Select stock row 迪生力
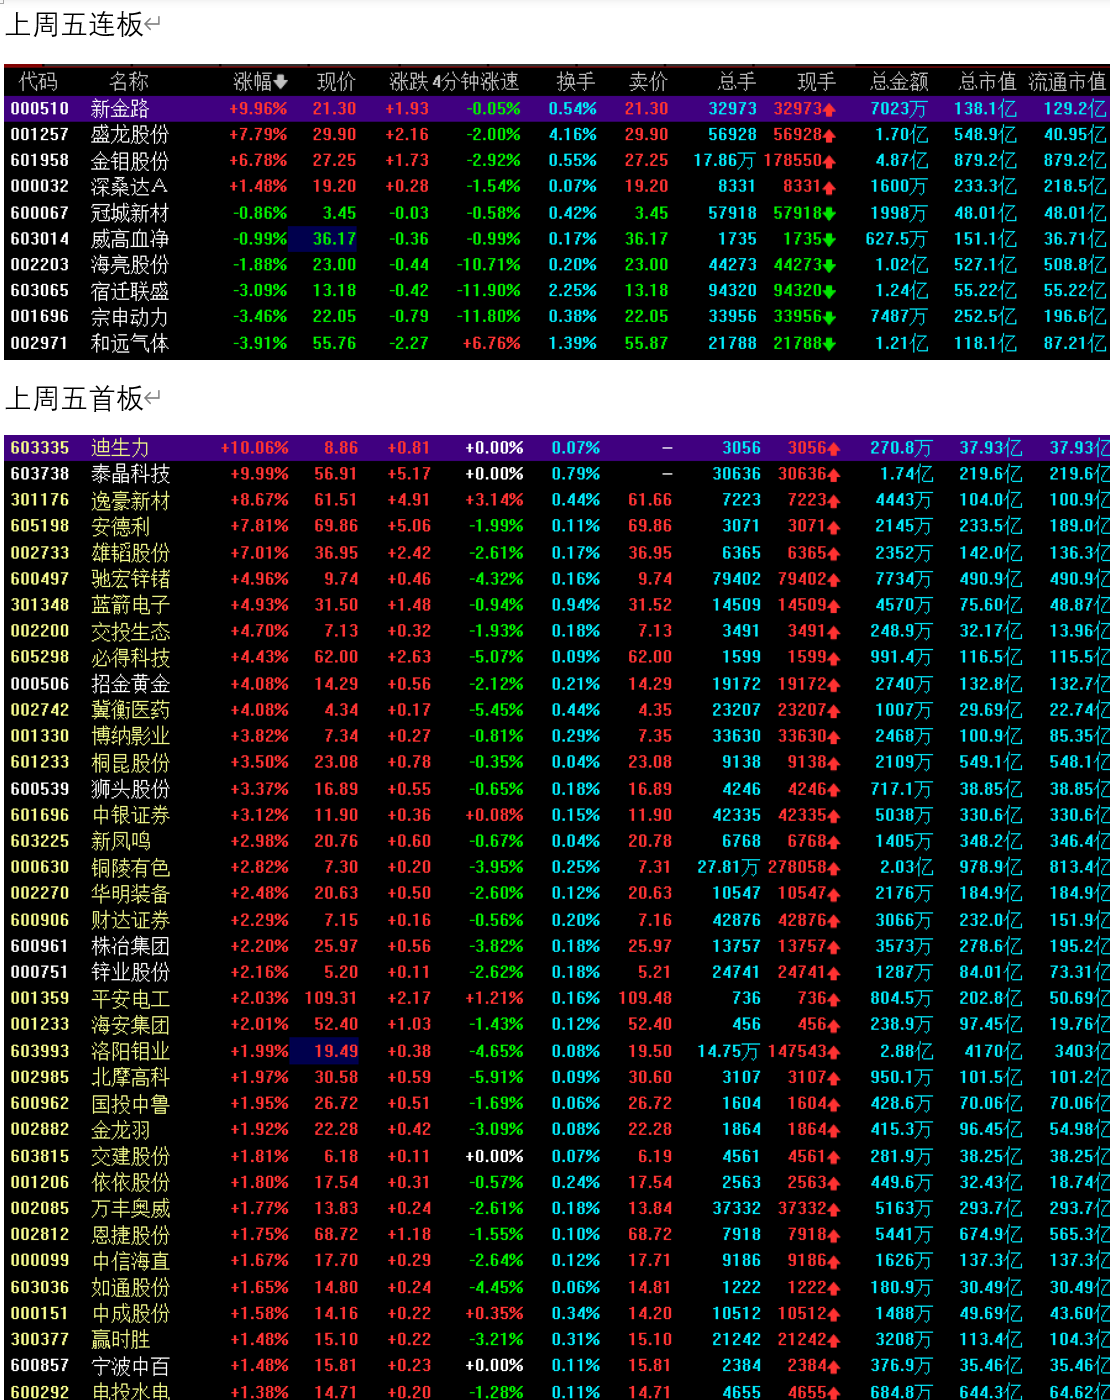Image resolution: width=1110 pixels, height=1400 pixels. [x=557, y=448]
